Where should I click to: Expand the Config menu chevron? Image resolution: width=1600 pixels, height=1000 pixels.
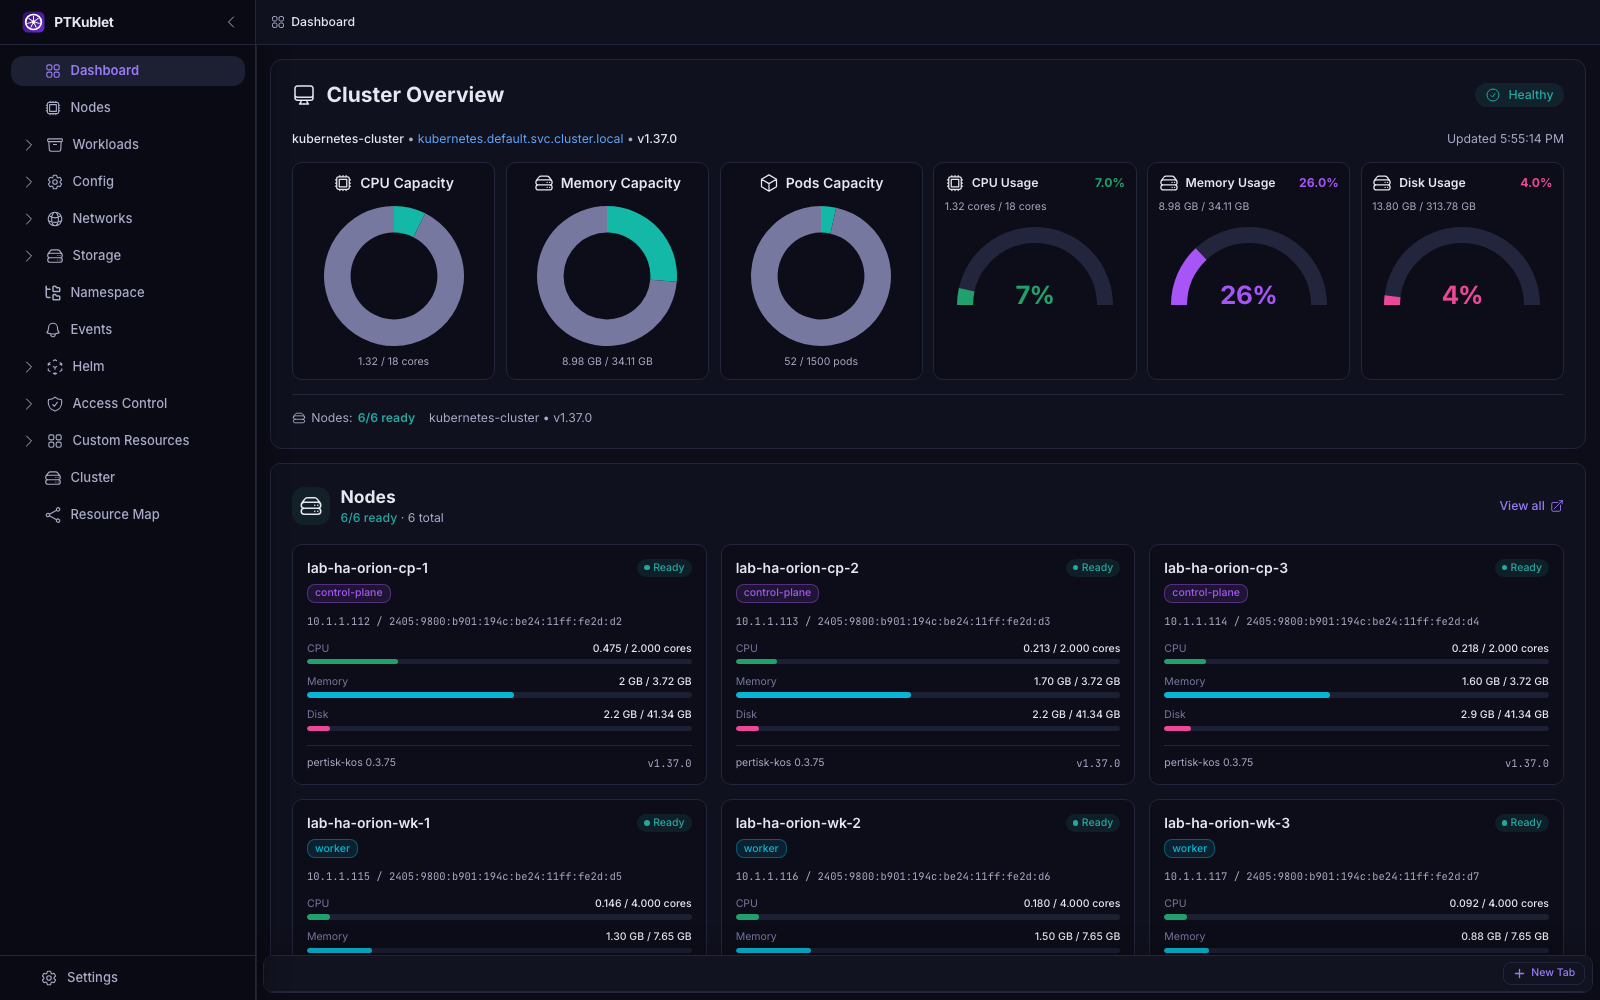(x=29, y=182)
